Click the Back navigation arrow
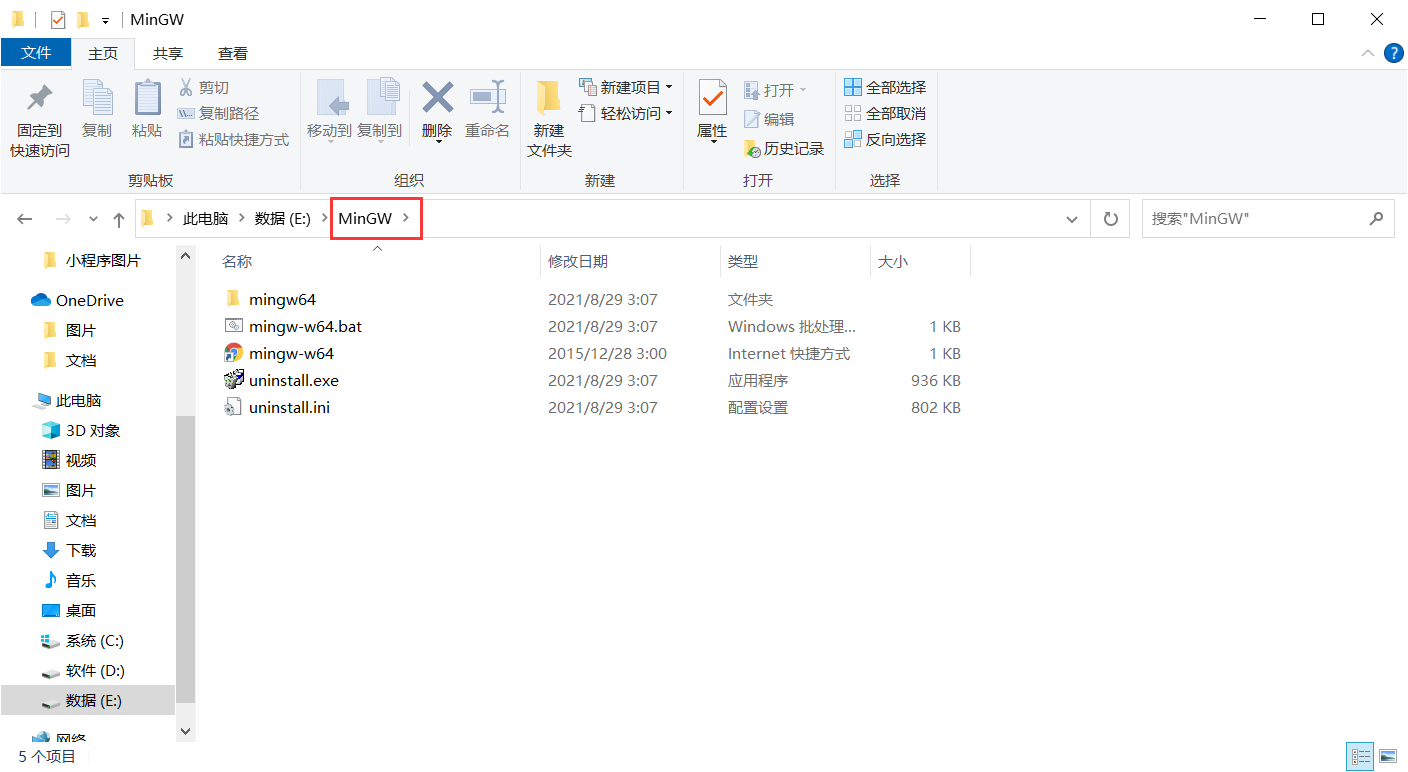Image resolution: width=1408 pixels, height=772 pixels. click(x=25, y=219)
